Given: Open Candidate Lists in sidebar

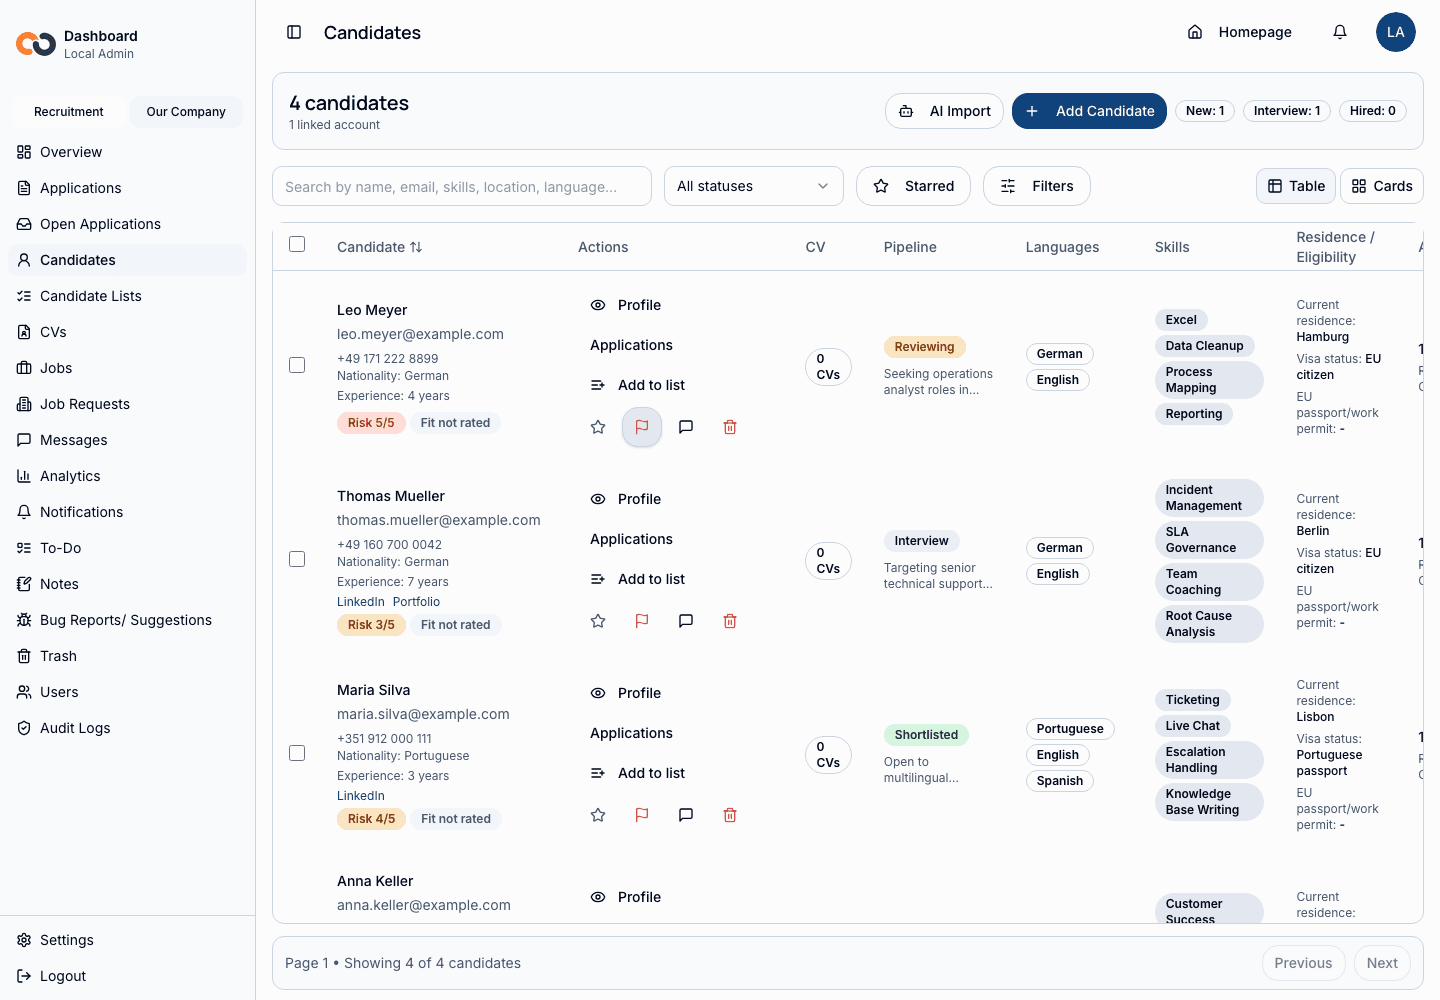Looking at the screenshot, I should click(x=128, y=296).
